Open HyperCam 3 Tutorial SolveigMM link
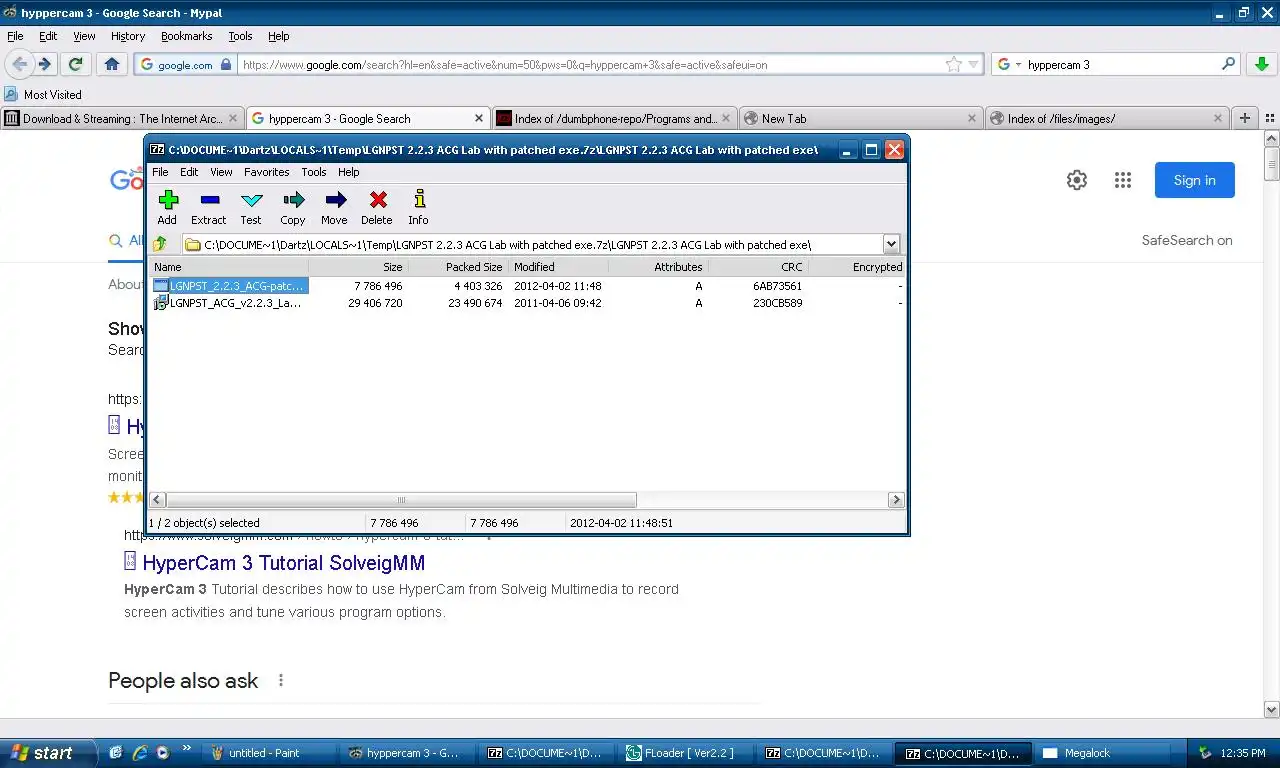The image size is (1280, 768). [284, 562]
